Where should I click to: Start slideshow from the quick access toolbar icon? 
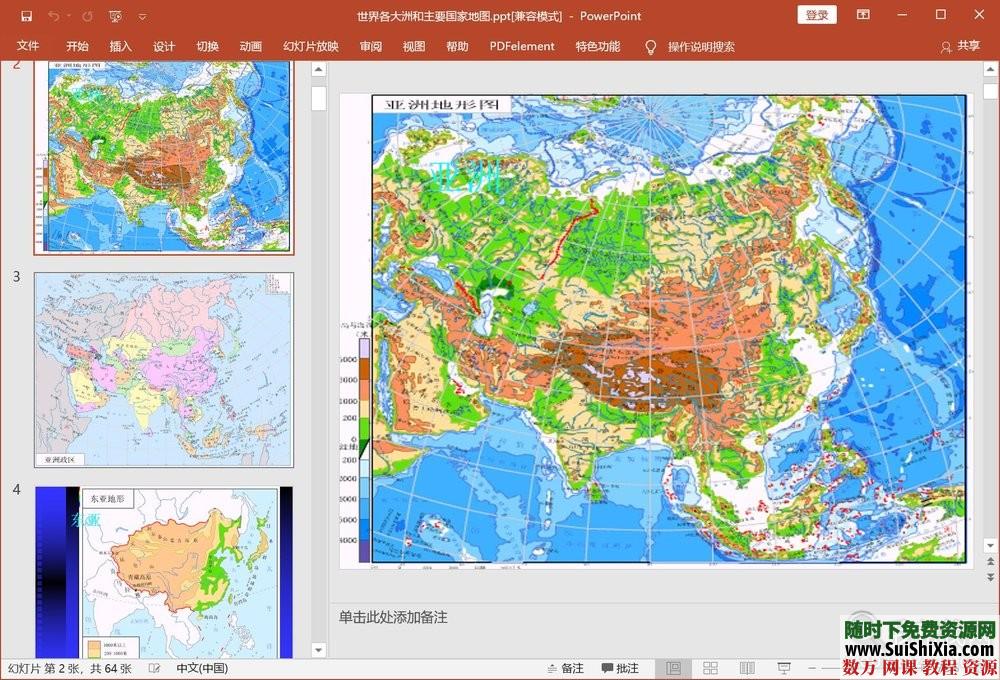pos(115,16)
